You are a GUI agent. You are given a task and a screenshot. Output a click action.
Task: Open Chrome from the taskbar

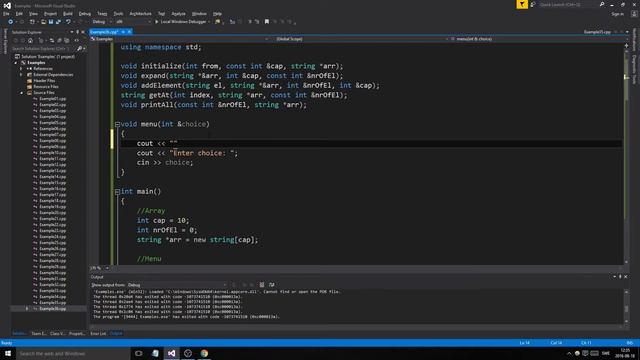[204, 353]
